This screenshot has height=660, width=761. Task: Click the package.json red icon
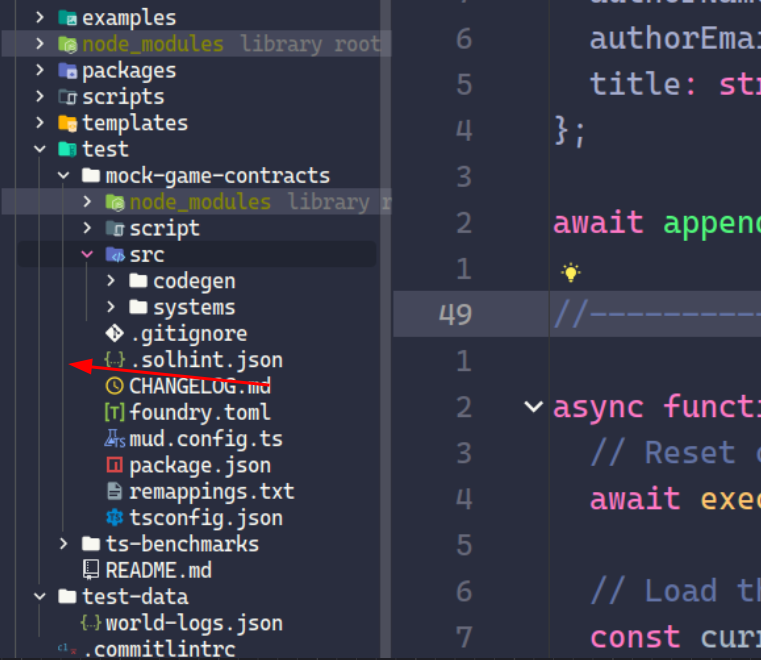point(115,465)
